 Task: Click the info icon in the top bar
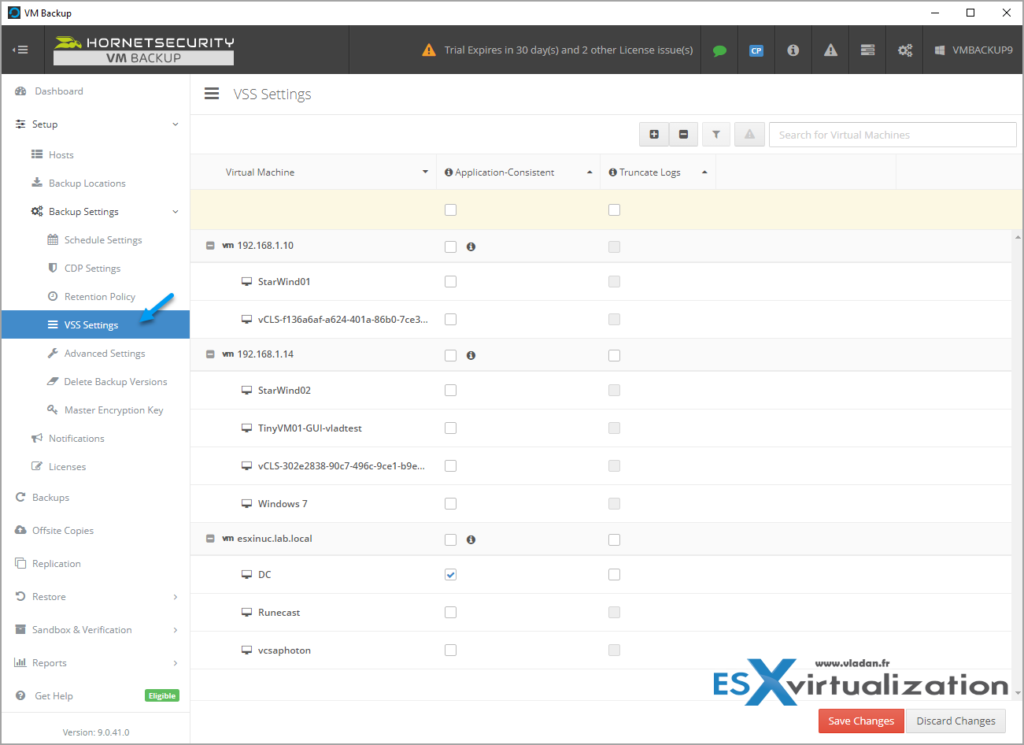793,50
